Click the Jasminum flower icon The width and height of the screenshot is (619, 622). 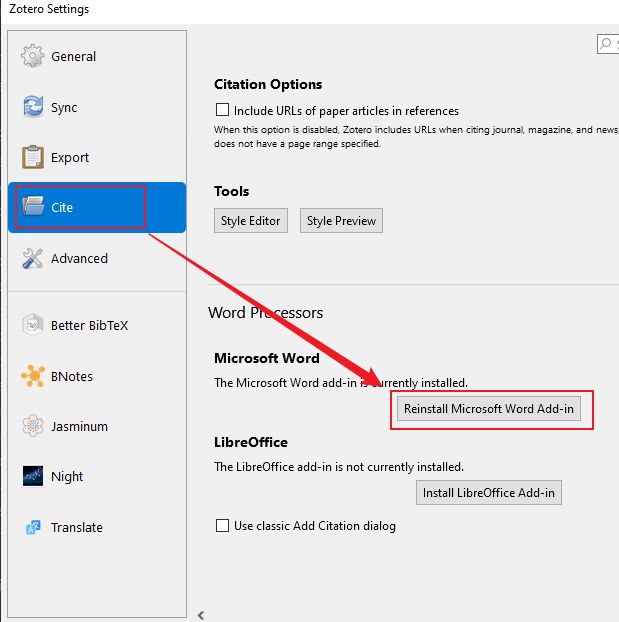point(33,426)
